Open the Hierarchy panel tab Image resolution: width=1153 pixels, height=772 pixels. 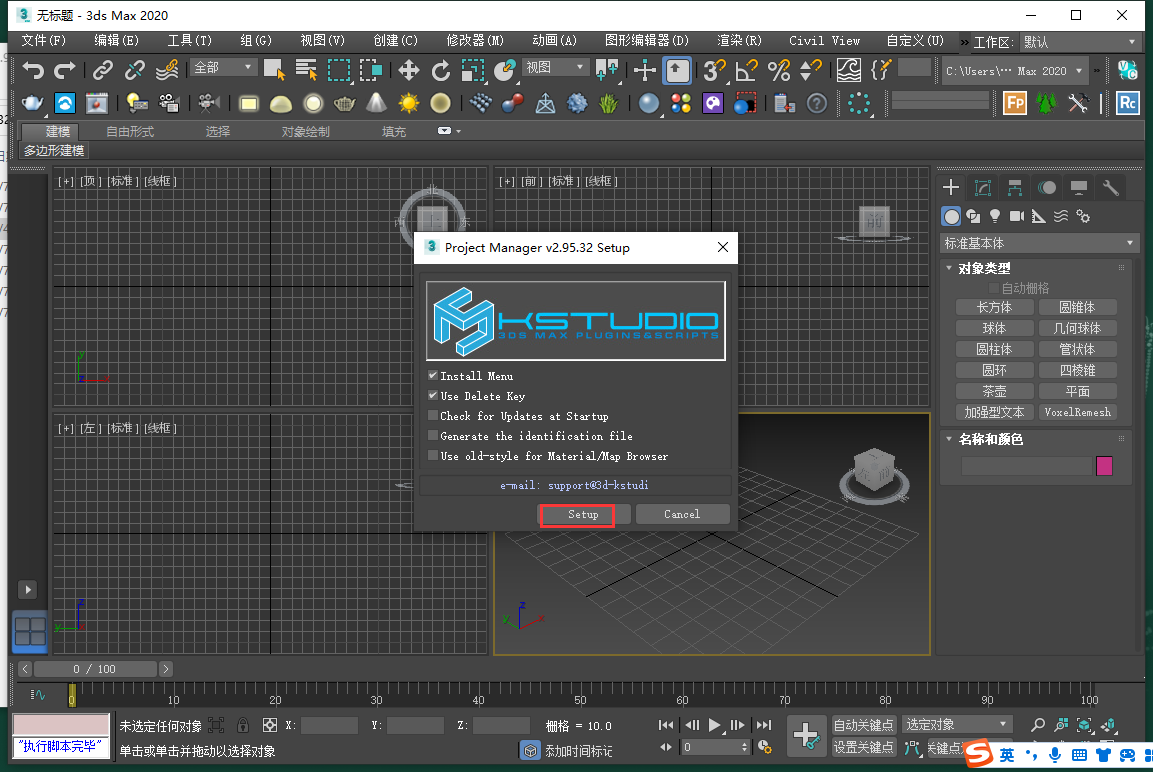click(1015, 187)
